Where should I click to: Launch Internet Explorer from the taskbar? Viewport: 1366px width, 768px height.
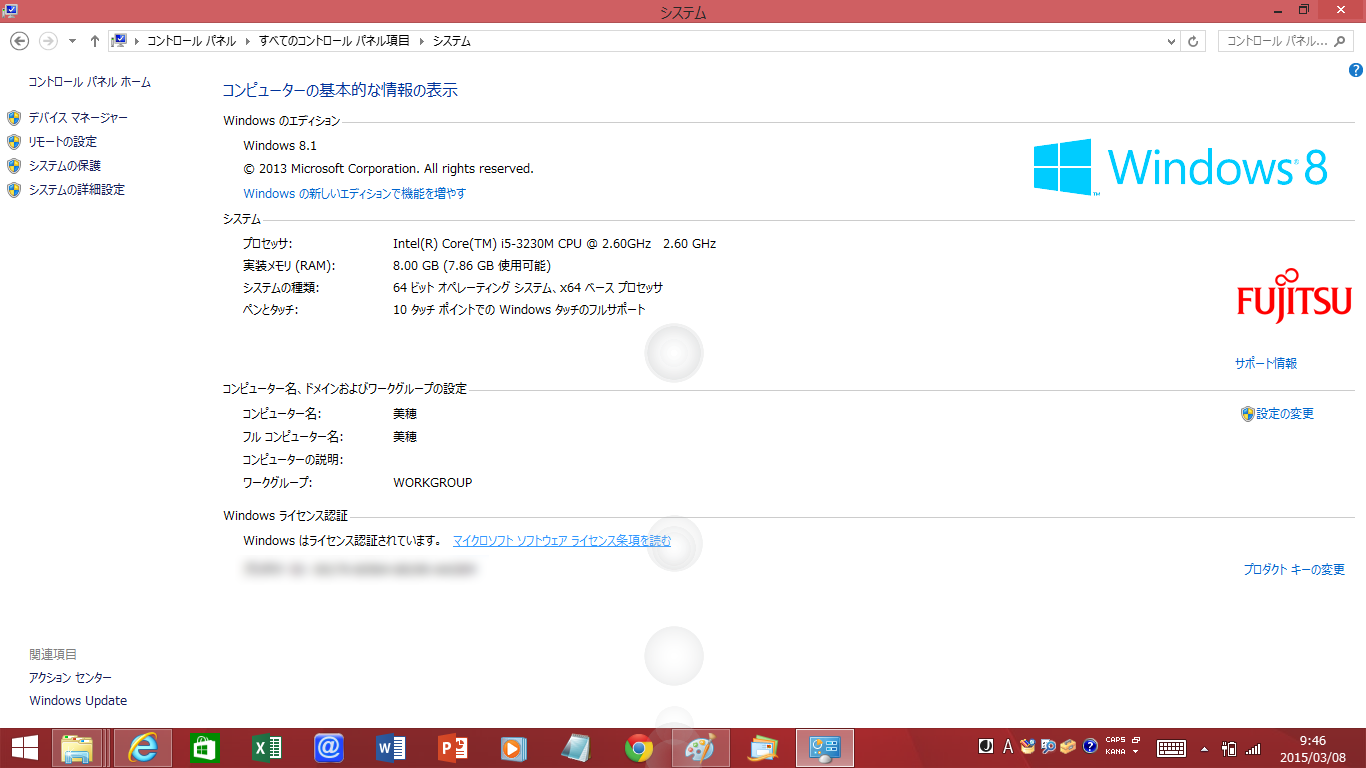pyautogui.click(x=143, y=748)
